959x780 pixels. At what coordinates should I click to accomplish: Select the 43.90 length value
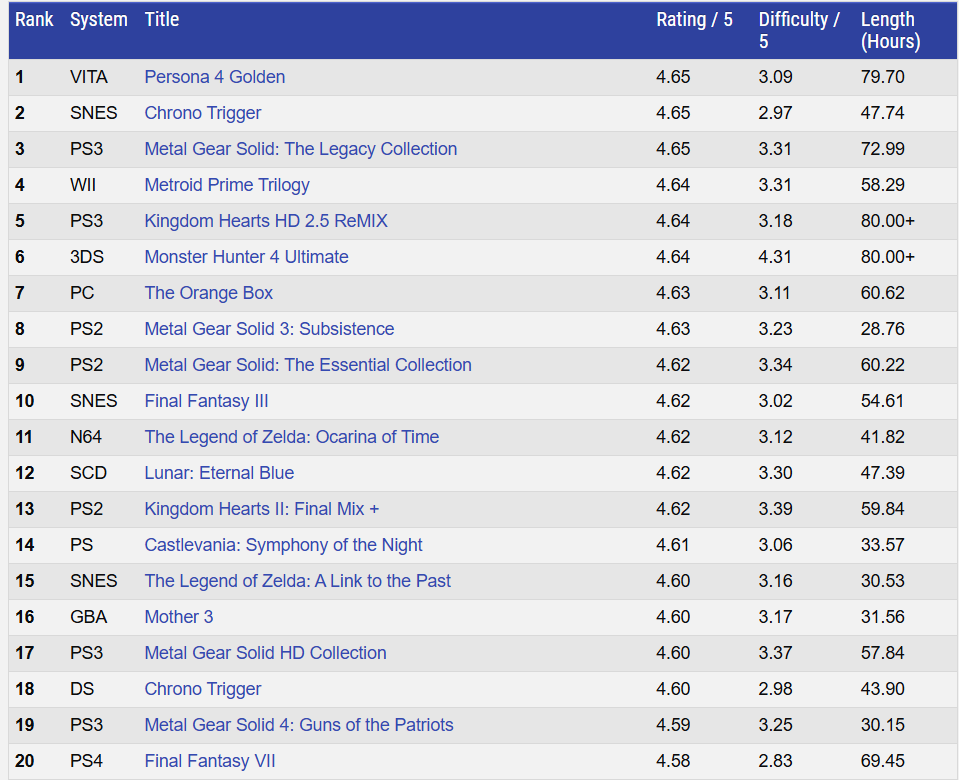click(x=883, y=689)
